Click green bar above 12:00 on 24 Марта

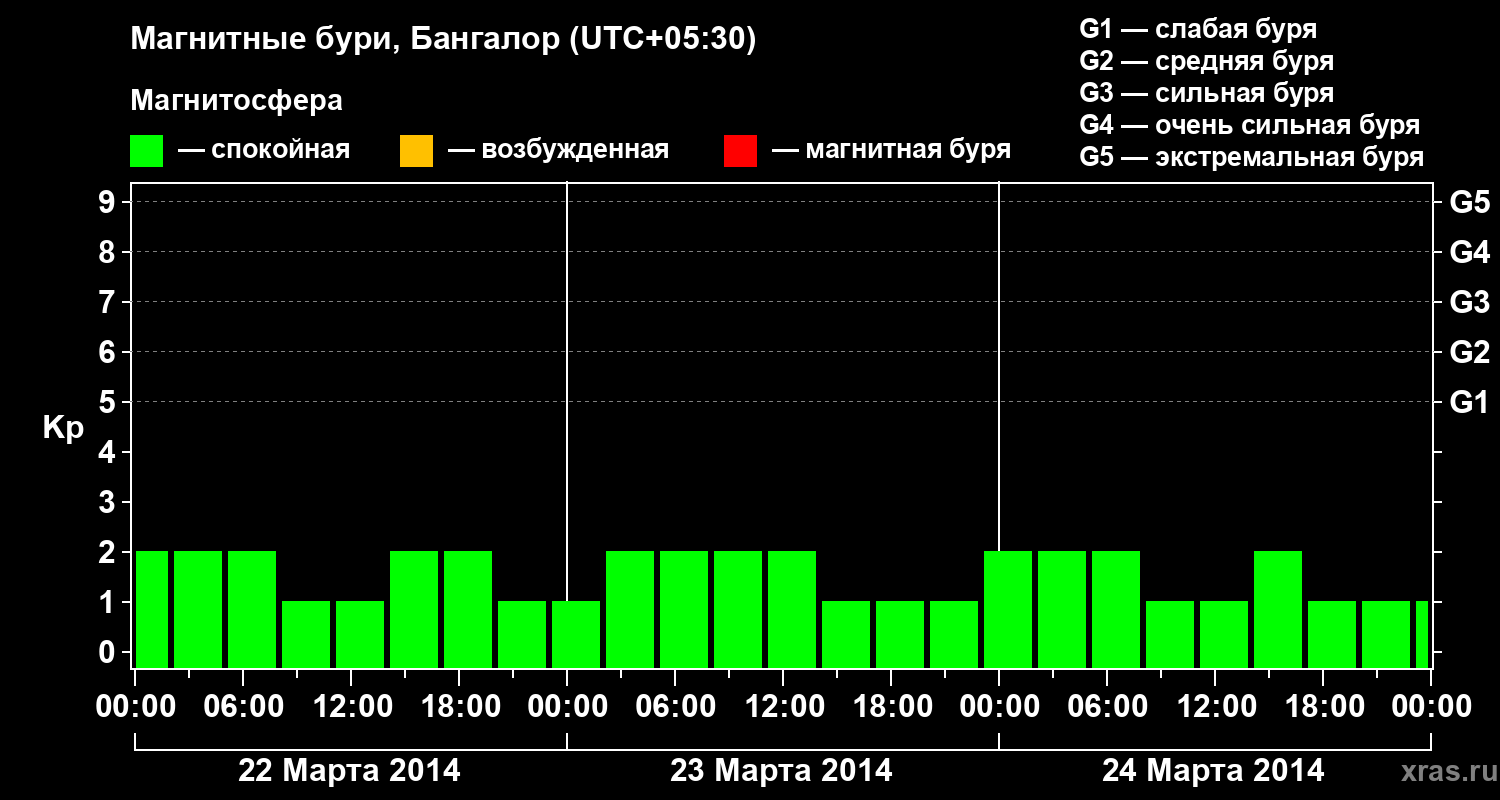click(1224, 634)
